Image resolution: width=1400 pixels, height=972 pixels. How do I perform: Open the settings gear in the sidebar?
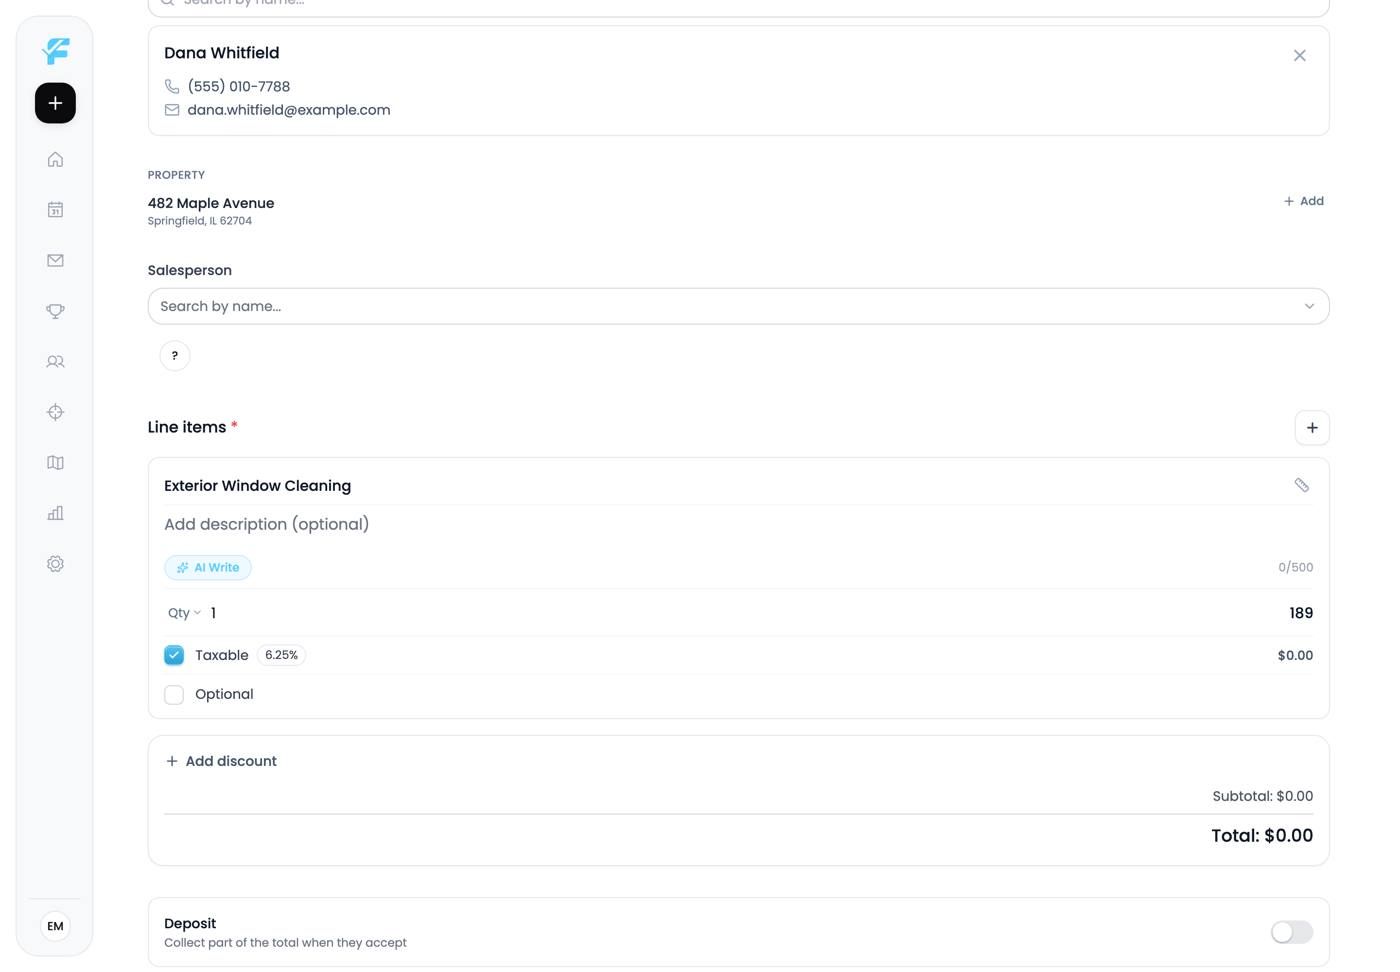point(55,564)
